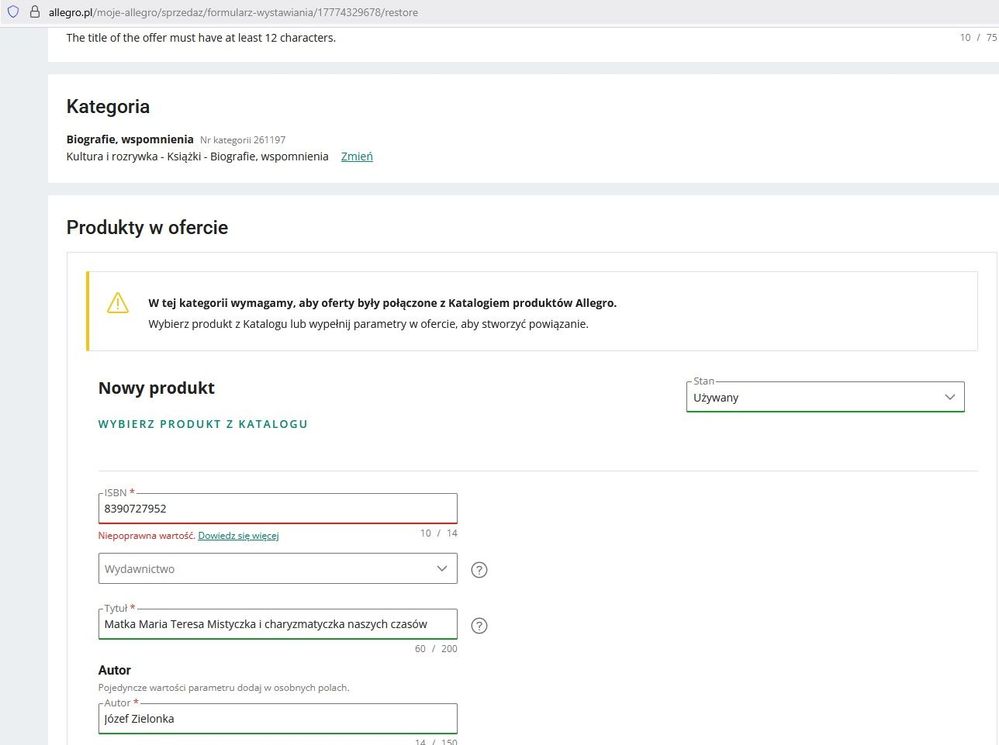Follow the Dowiedz się więcej link
Image resolution: width=999 pixels, height=745 pixels.
(238, 536)
